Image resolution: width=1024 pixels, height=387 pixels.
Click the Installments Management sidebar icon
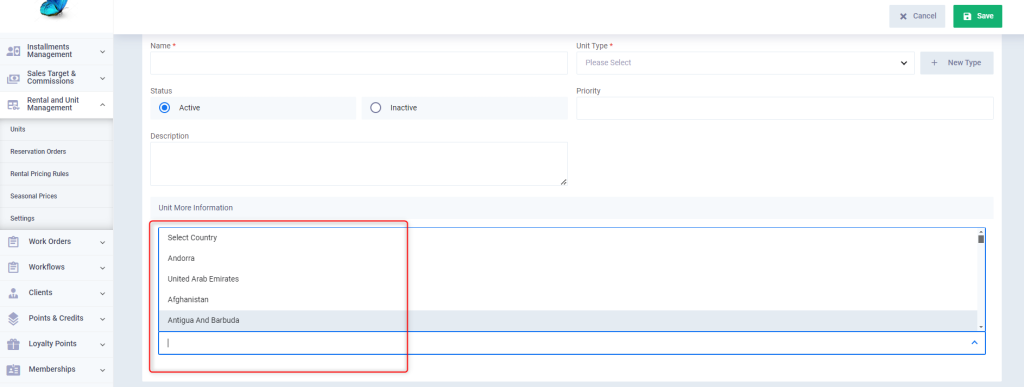click(x=13, y=51)
